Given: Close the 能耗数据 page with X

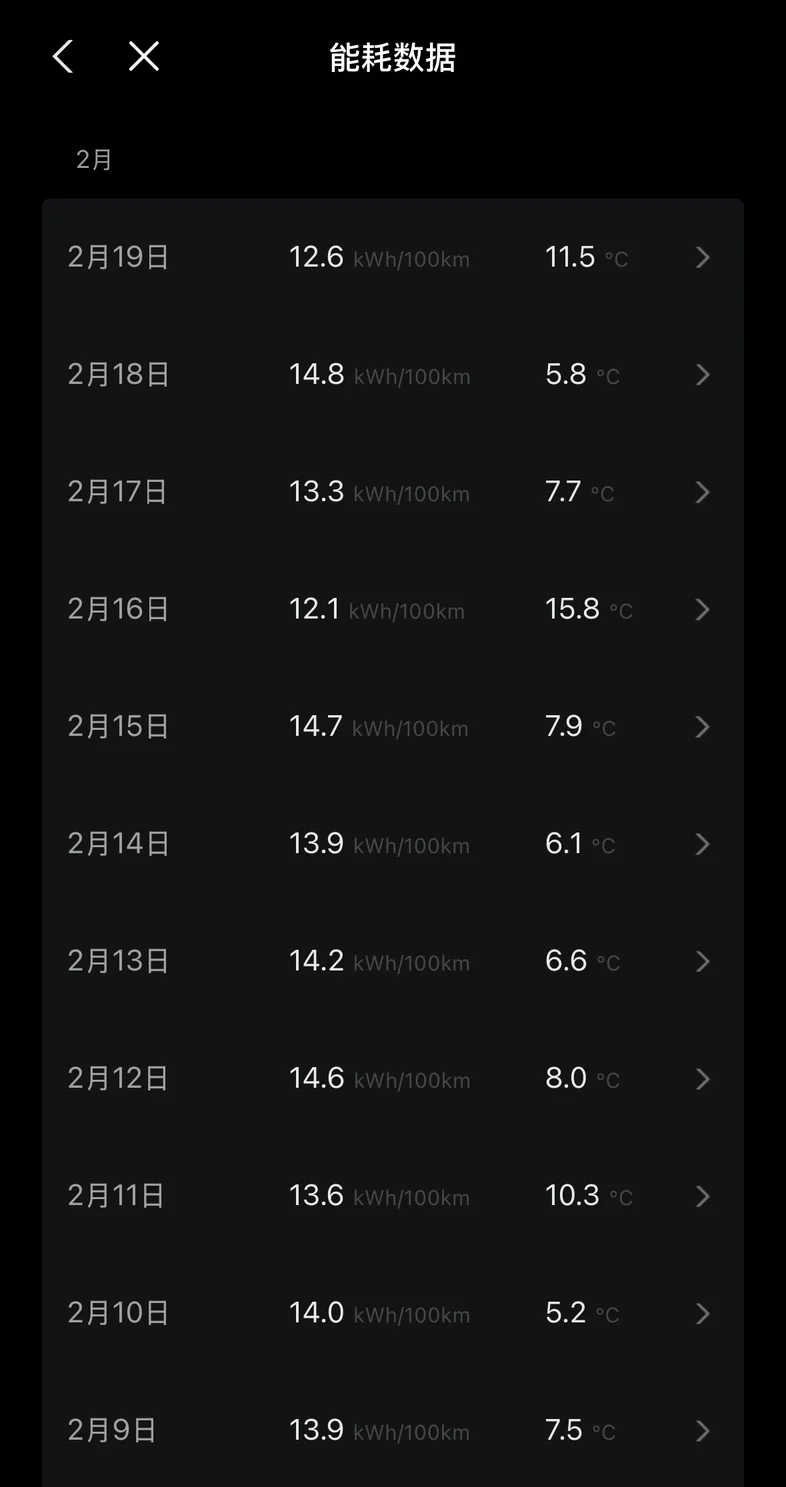Looking at the screenshot, I should [x=144, y=57].
